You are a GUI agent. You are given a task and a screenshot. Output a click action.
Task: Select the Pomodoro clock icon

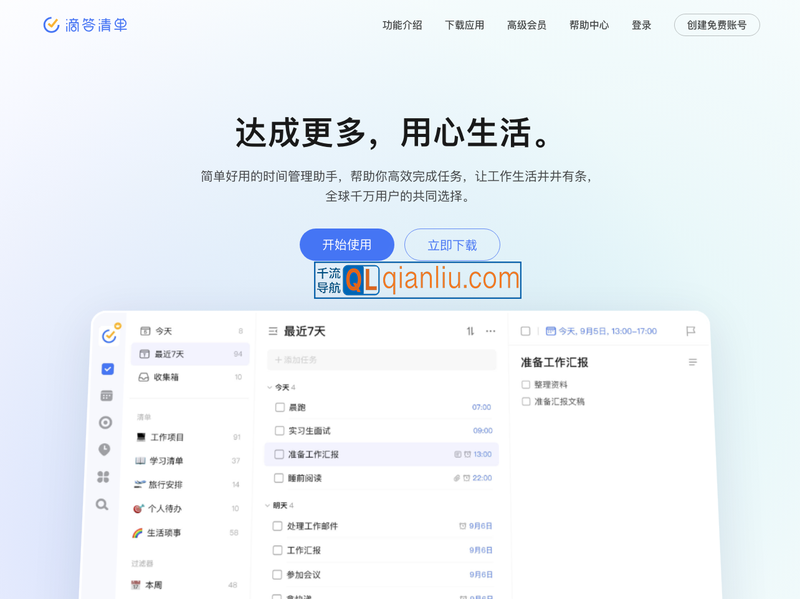coord(103,450)
